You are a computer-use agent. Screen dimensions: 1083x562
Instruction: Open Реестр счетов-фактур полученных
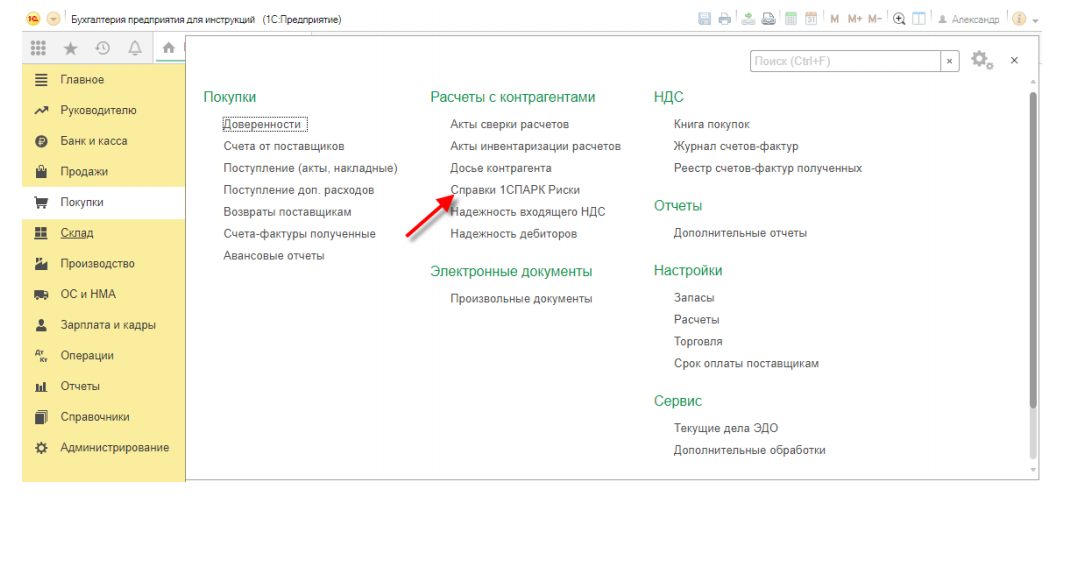click(767, 168)
